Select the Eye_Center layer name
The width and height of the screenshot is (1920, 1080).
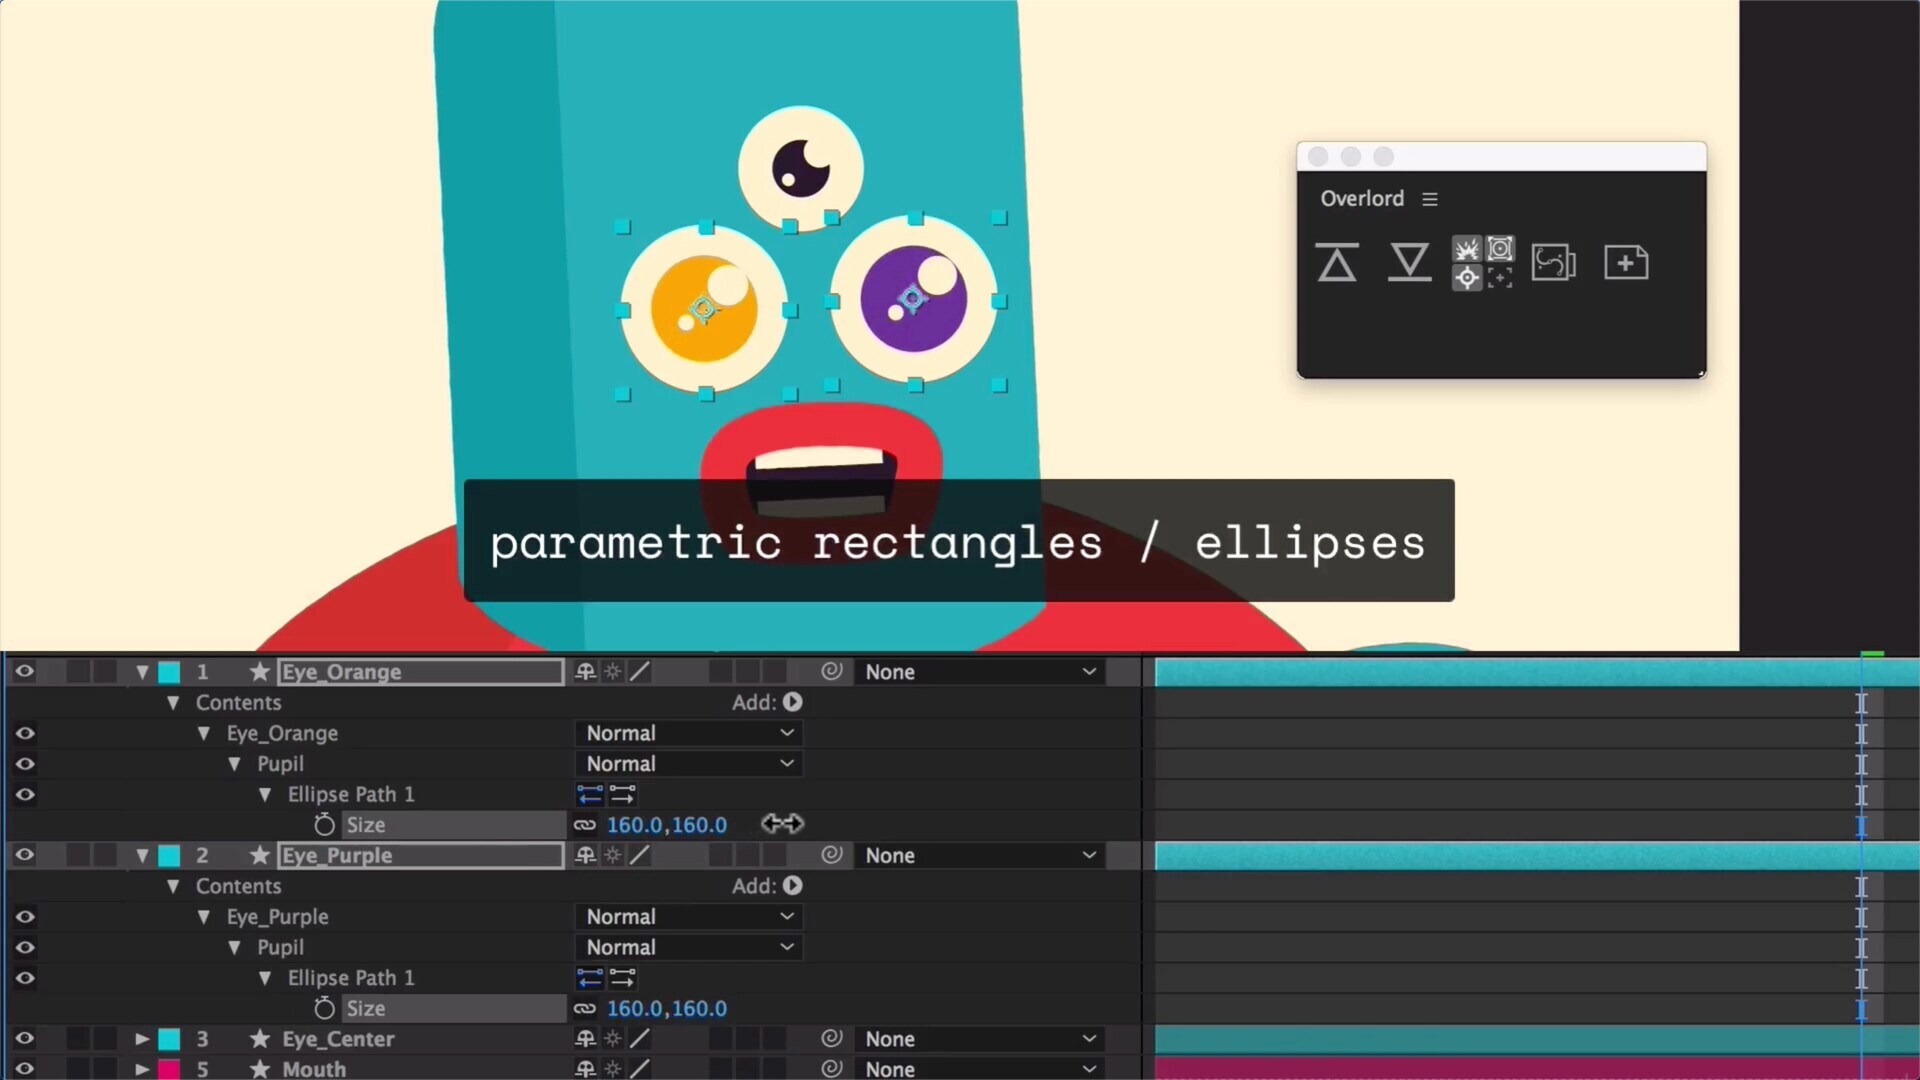[338, 1039]
